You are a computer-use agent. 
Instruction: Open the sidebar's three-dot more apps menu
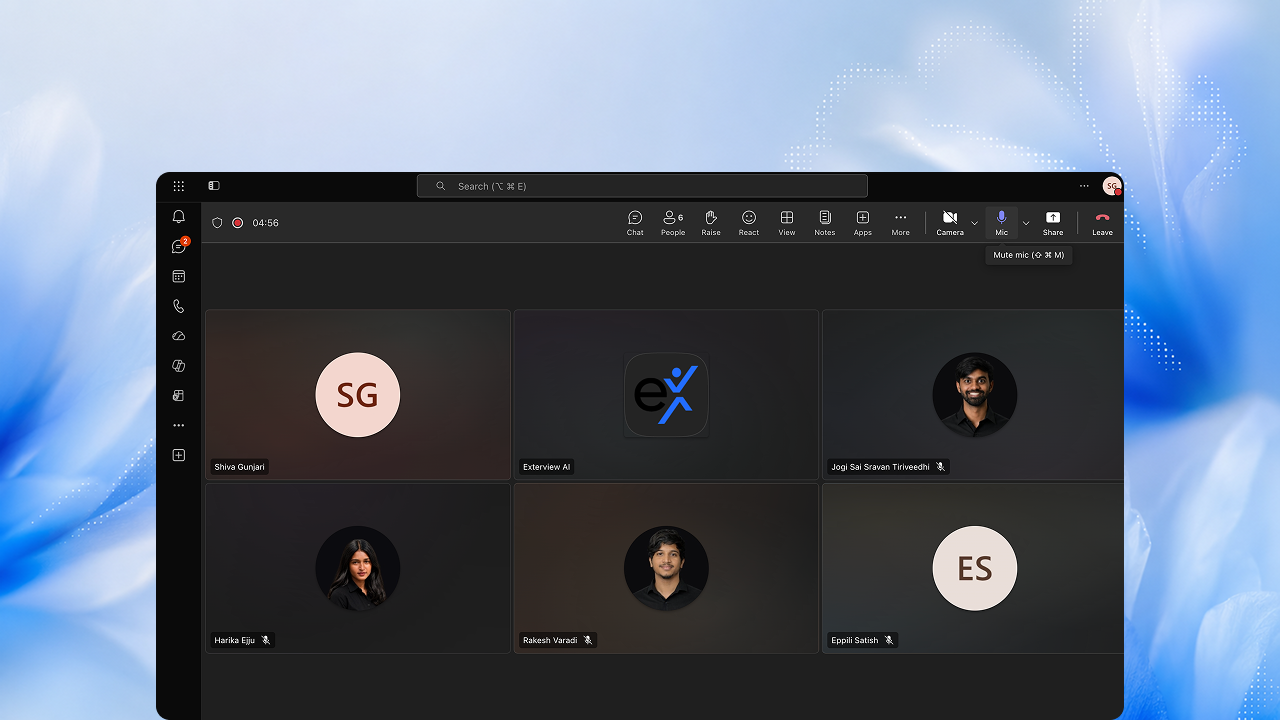[x=179, y=425]
